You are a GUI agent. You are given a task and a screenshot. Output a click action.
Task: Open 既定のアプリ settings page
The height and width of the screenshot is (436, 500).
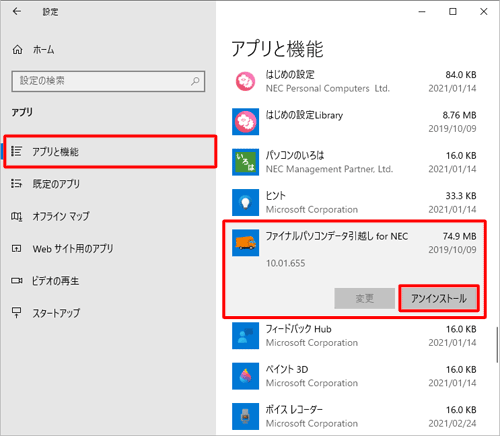[108, 184]
